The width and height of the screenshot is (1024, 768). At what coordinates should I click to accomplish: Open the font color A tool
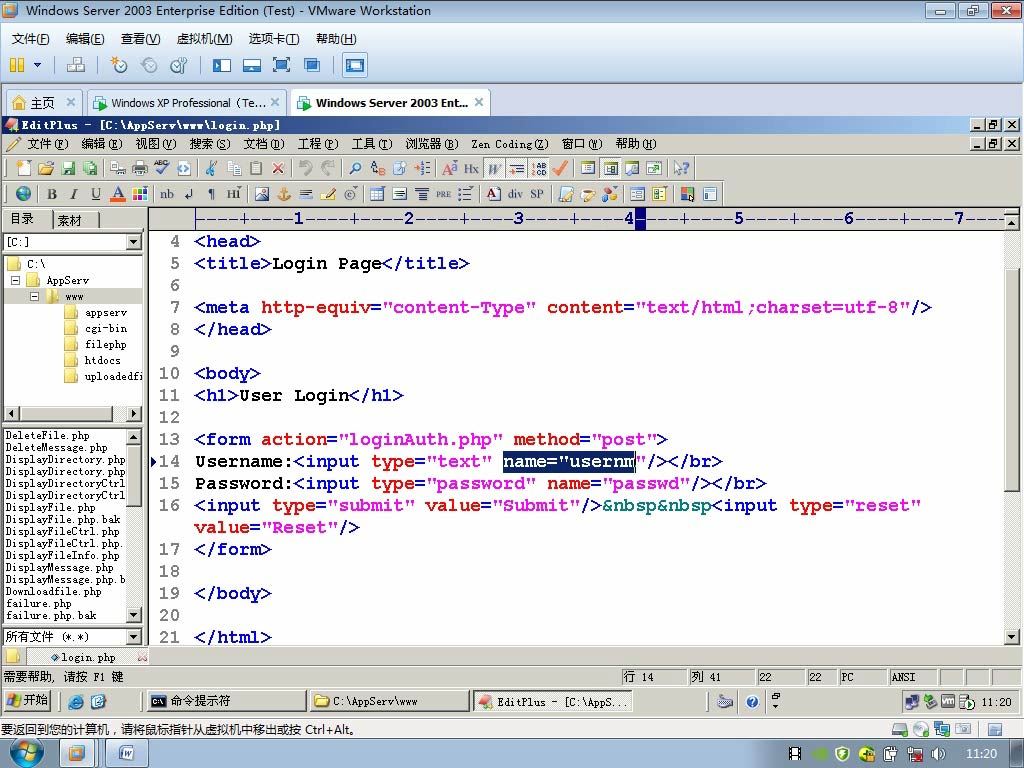pos(118,194)
